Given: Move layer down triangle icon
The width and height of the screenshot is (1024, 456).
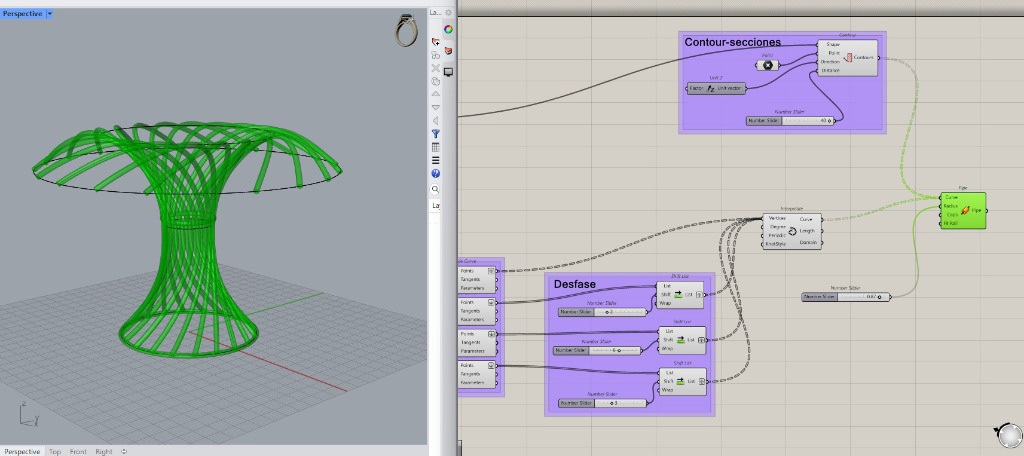Looking at the screenshot, I should pyautogui.click(x=436, y=107).
